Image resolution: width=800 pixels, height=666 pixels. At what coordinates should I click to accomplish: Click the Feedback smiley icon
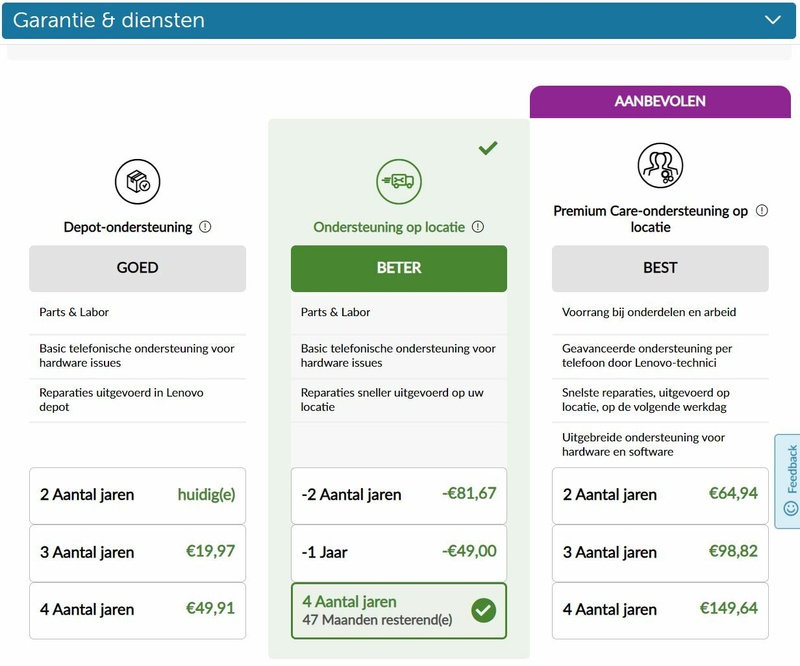coord(790,508)
